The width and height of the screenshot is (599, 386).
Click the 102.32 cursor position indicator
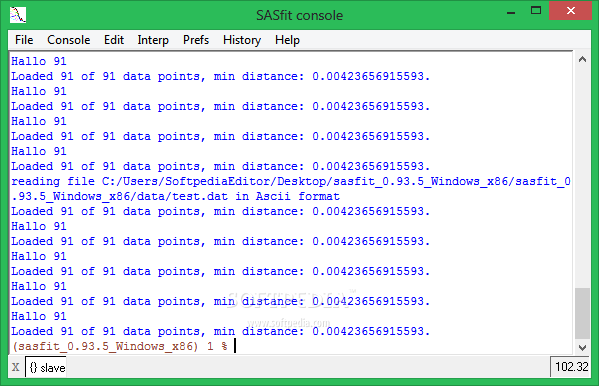click(x=571, y=367)
